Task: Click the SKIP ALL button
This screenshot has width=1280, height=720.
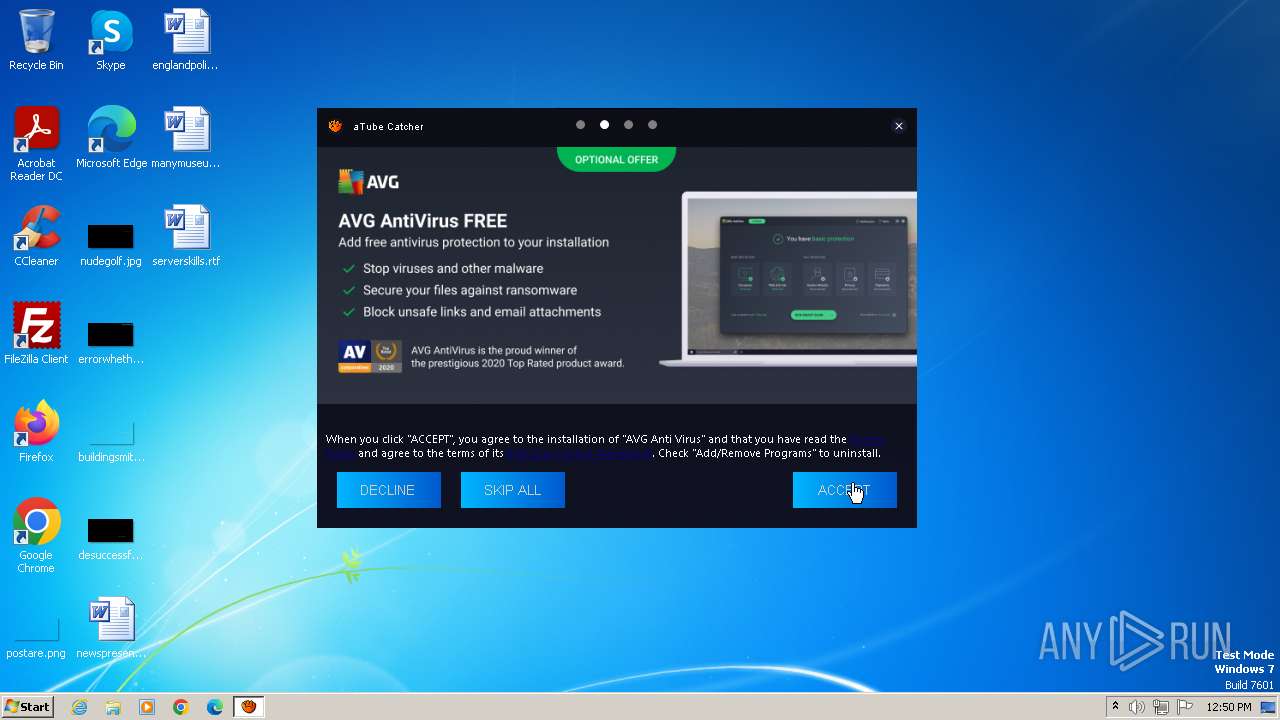Action: click(512, 490)
